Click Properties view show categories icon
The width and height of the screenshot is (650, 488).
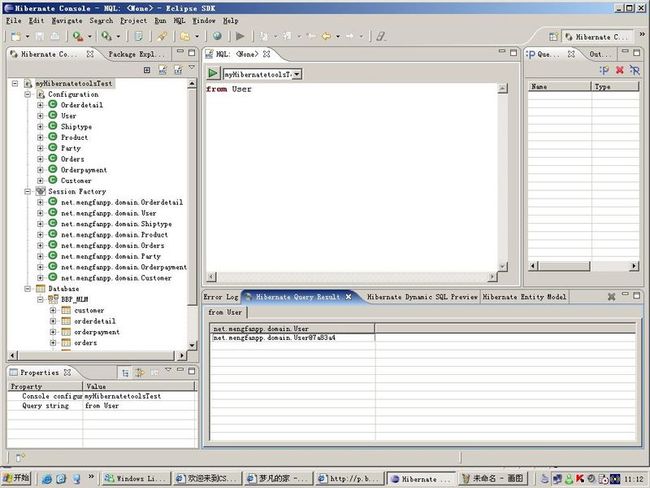(x=125, y=373)
